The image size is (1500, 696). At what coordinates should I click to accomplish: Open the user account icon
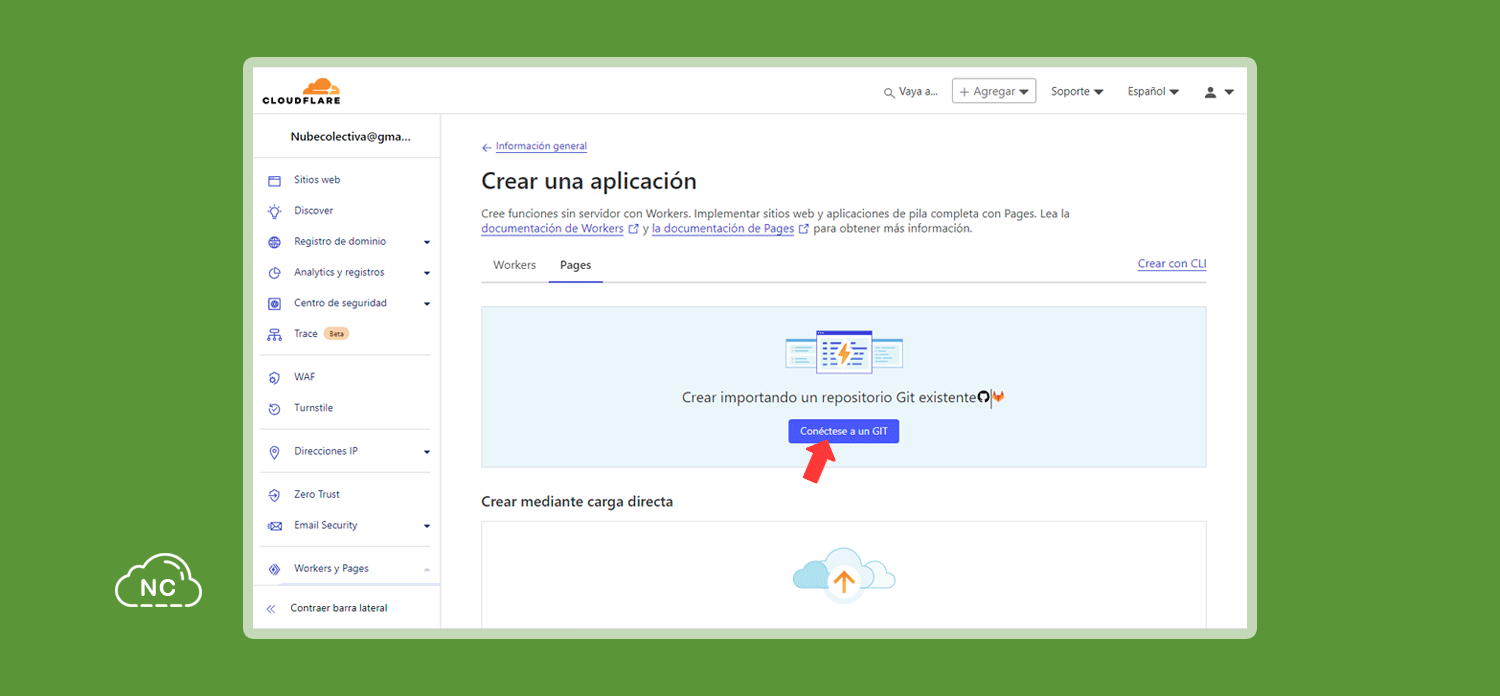[x=1210, y=92]
